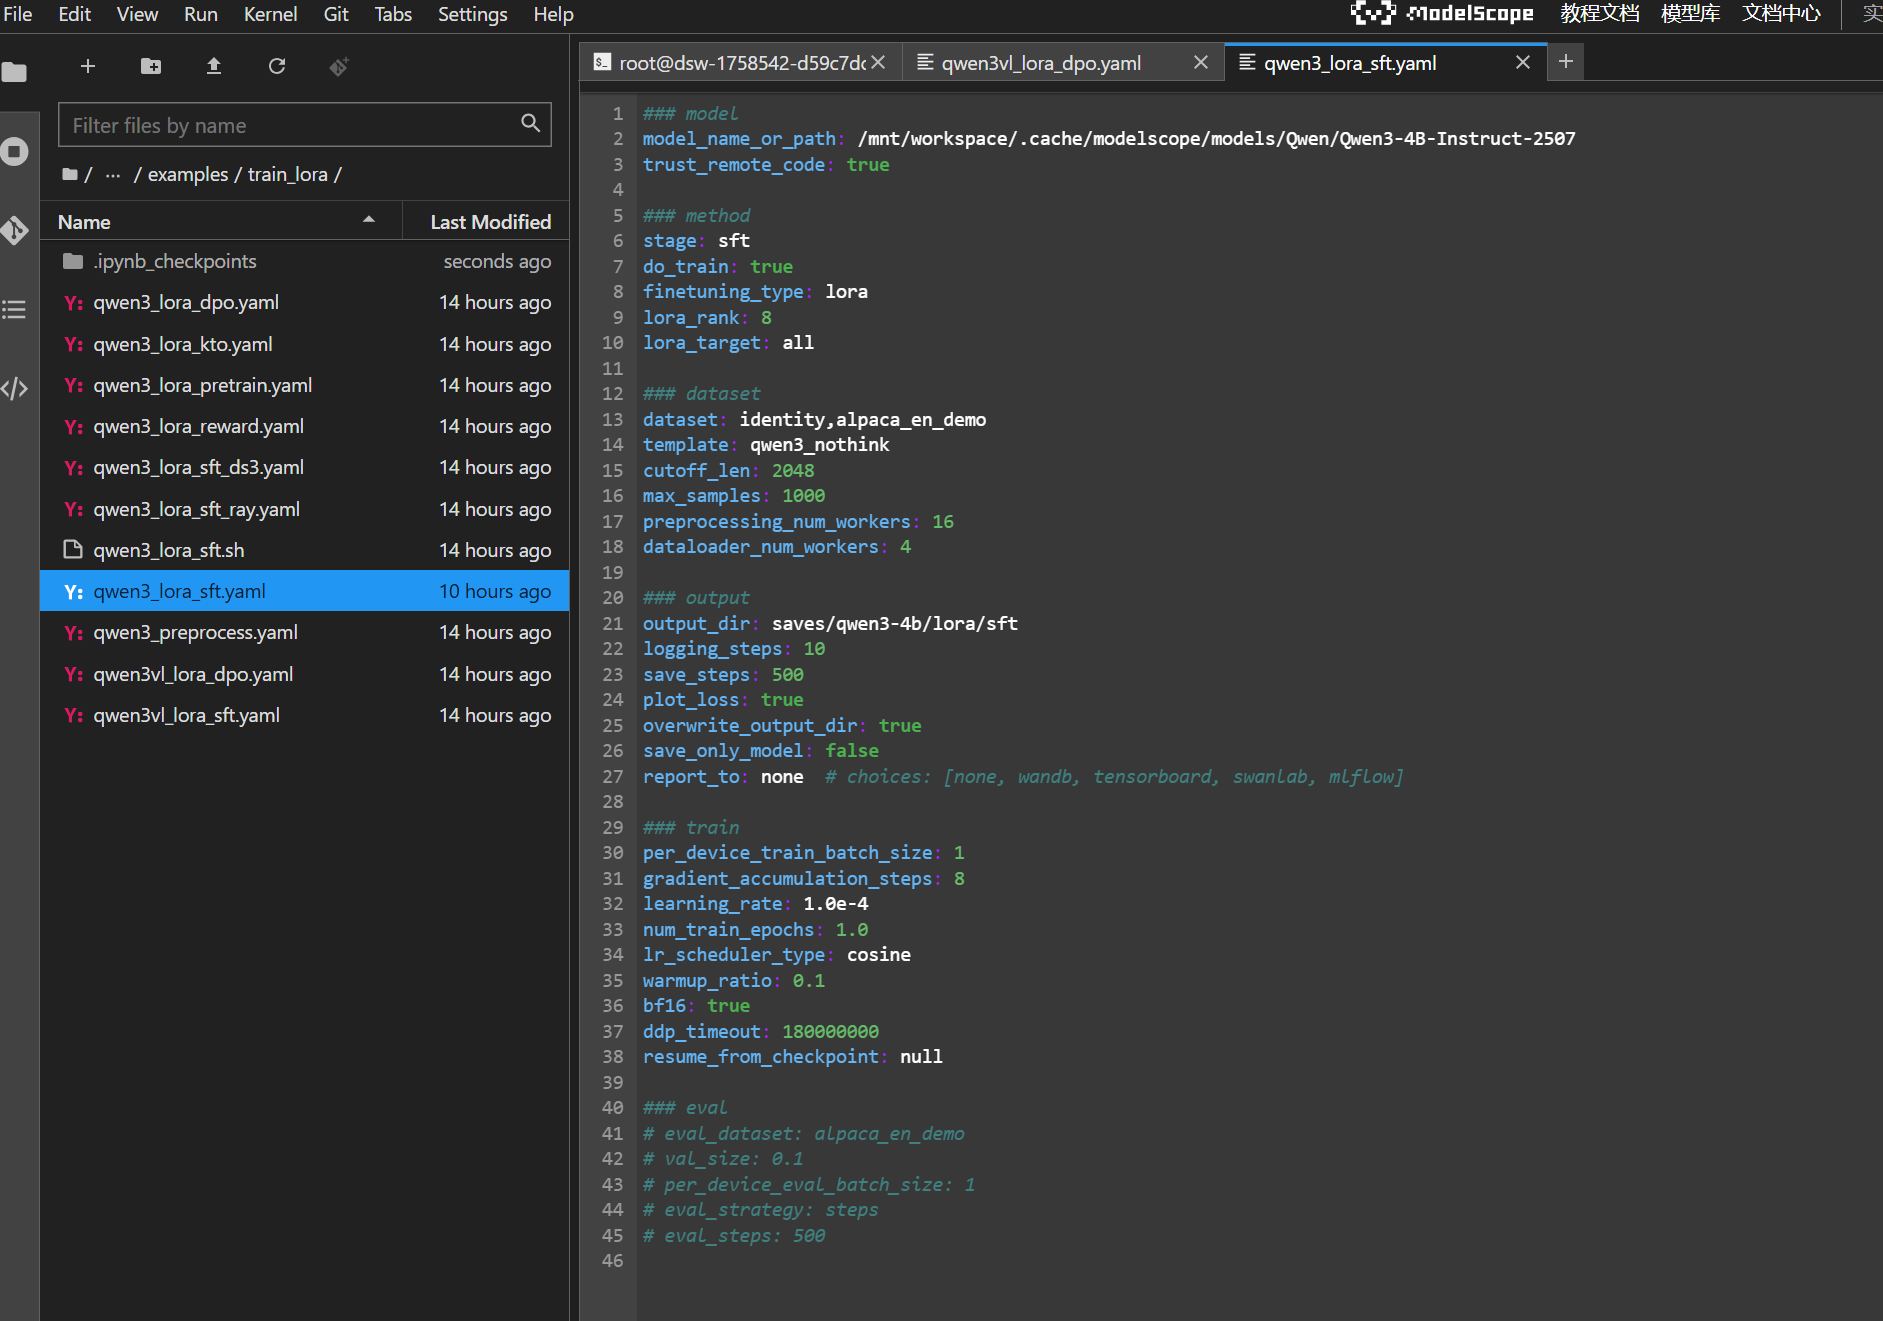This screenshot has height=1321, width=1883.
Task: Open a new tab with plus button
Action: point(1566,62)
